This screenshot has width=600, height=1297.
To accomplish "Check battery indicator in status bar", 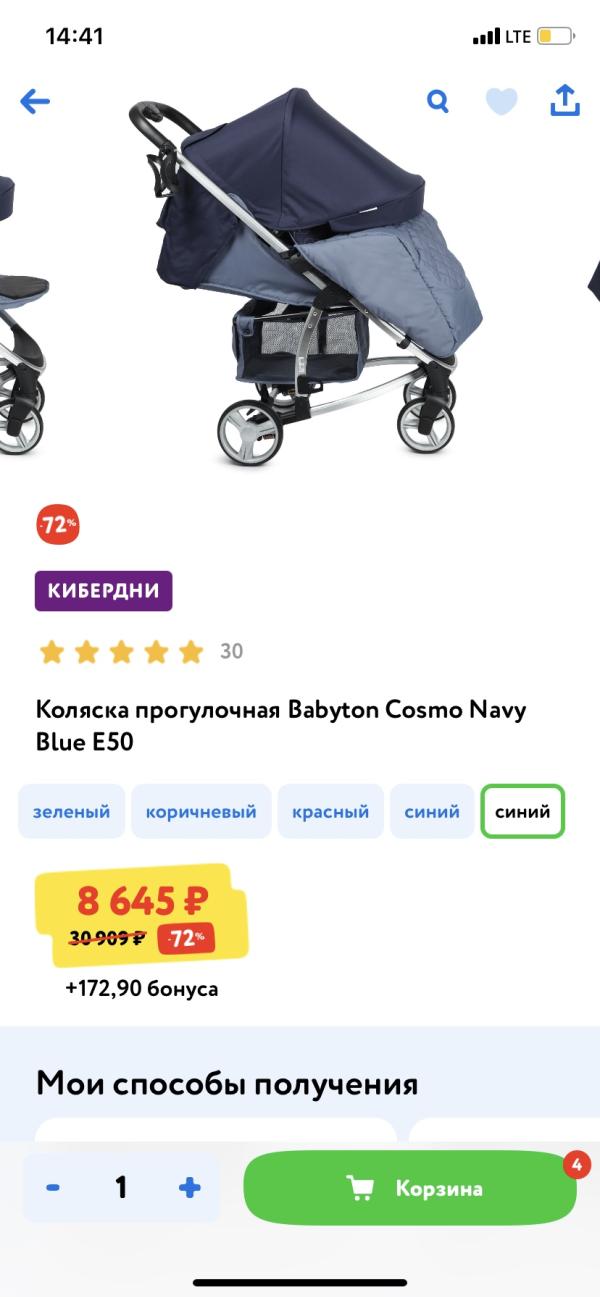I will (555, 37).
